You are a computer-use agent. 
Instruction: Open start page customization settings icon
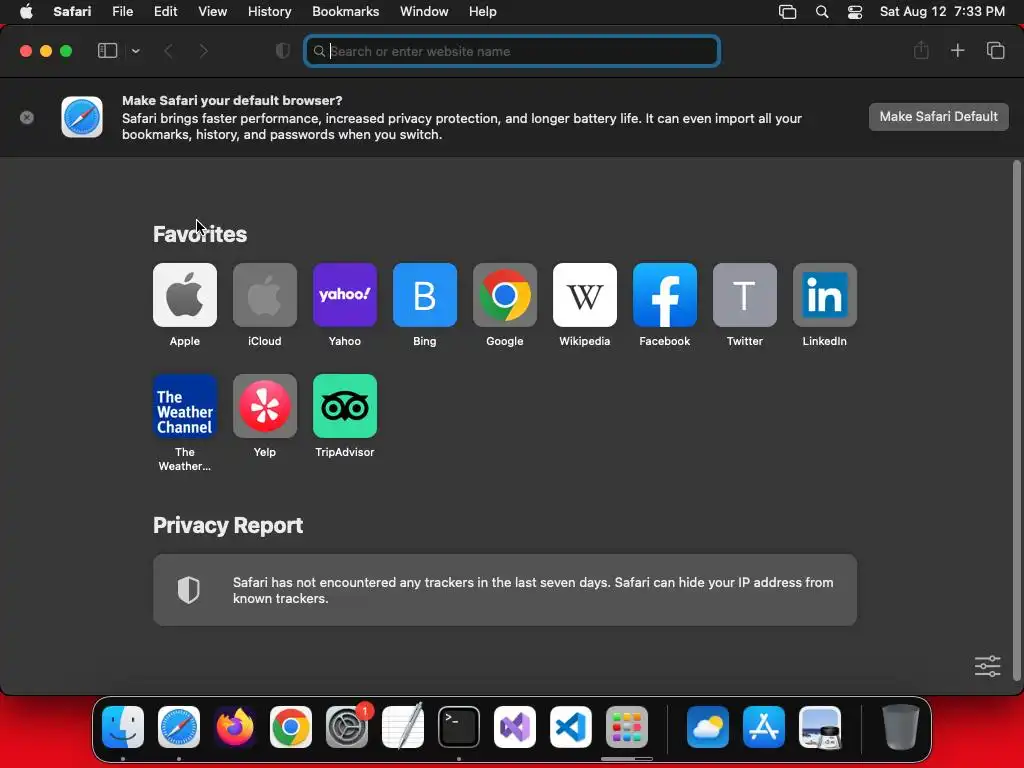(987, 666)
